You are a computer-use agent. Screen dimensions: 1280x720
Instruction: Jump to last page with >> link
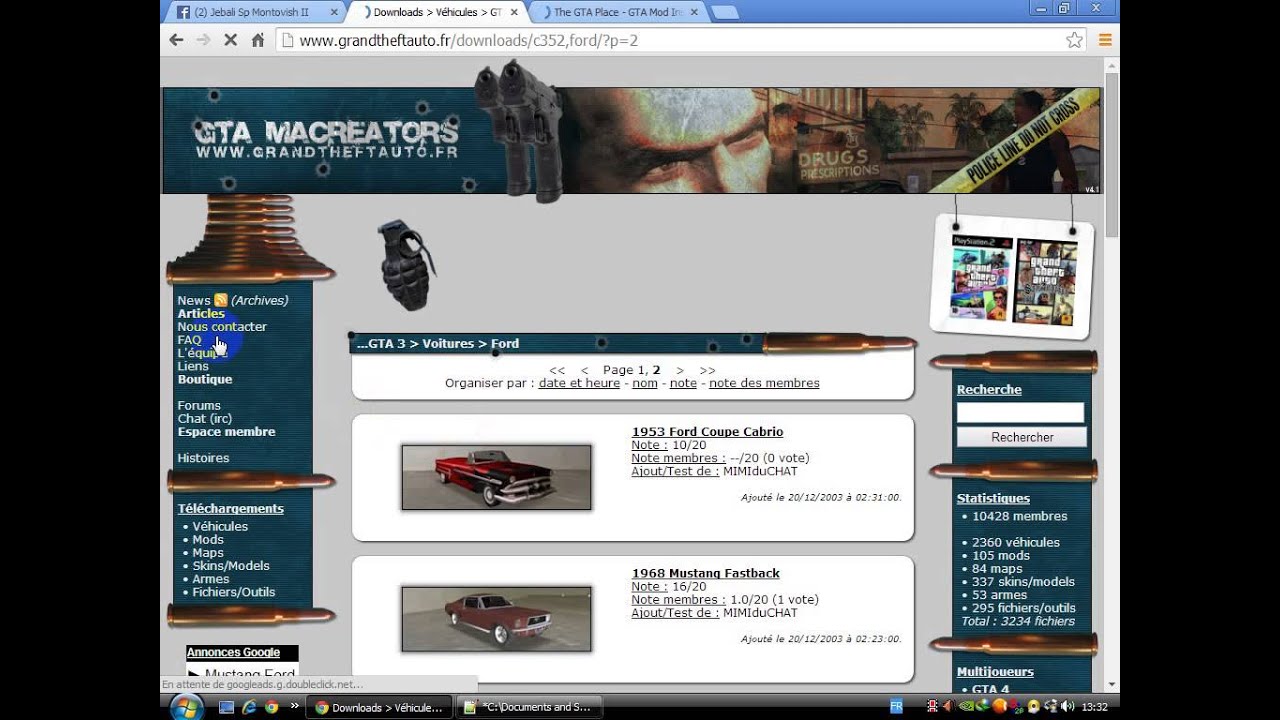coord(708,370)
